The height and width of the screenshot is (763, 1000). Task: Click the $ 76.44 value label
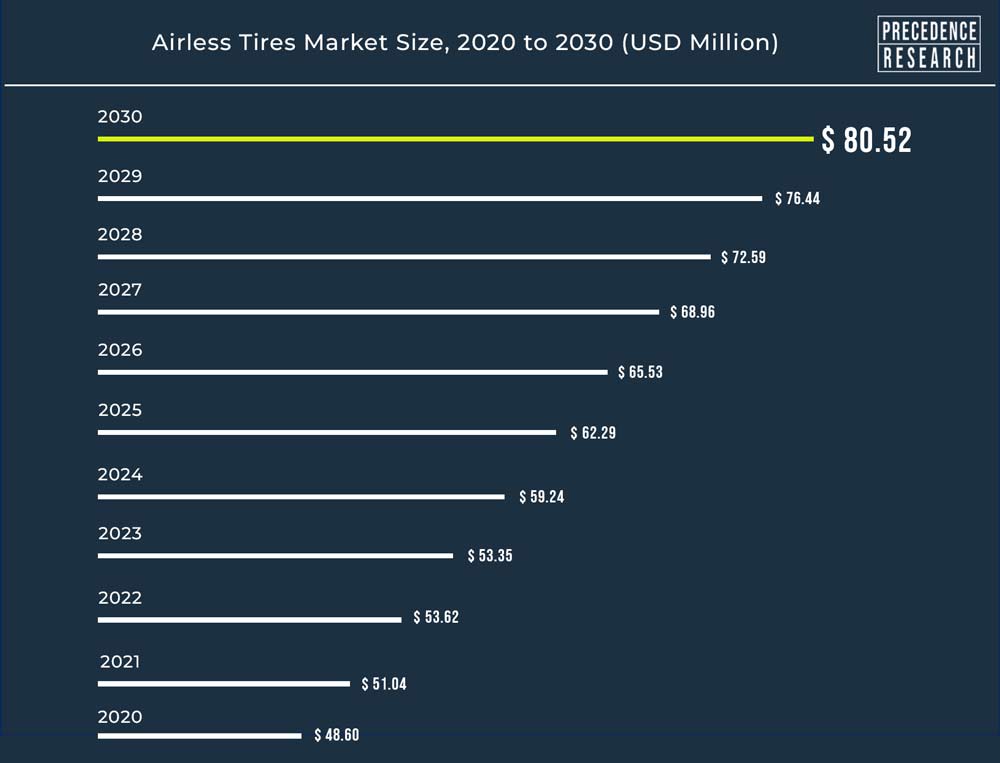[x=798, y=198]
